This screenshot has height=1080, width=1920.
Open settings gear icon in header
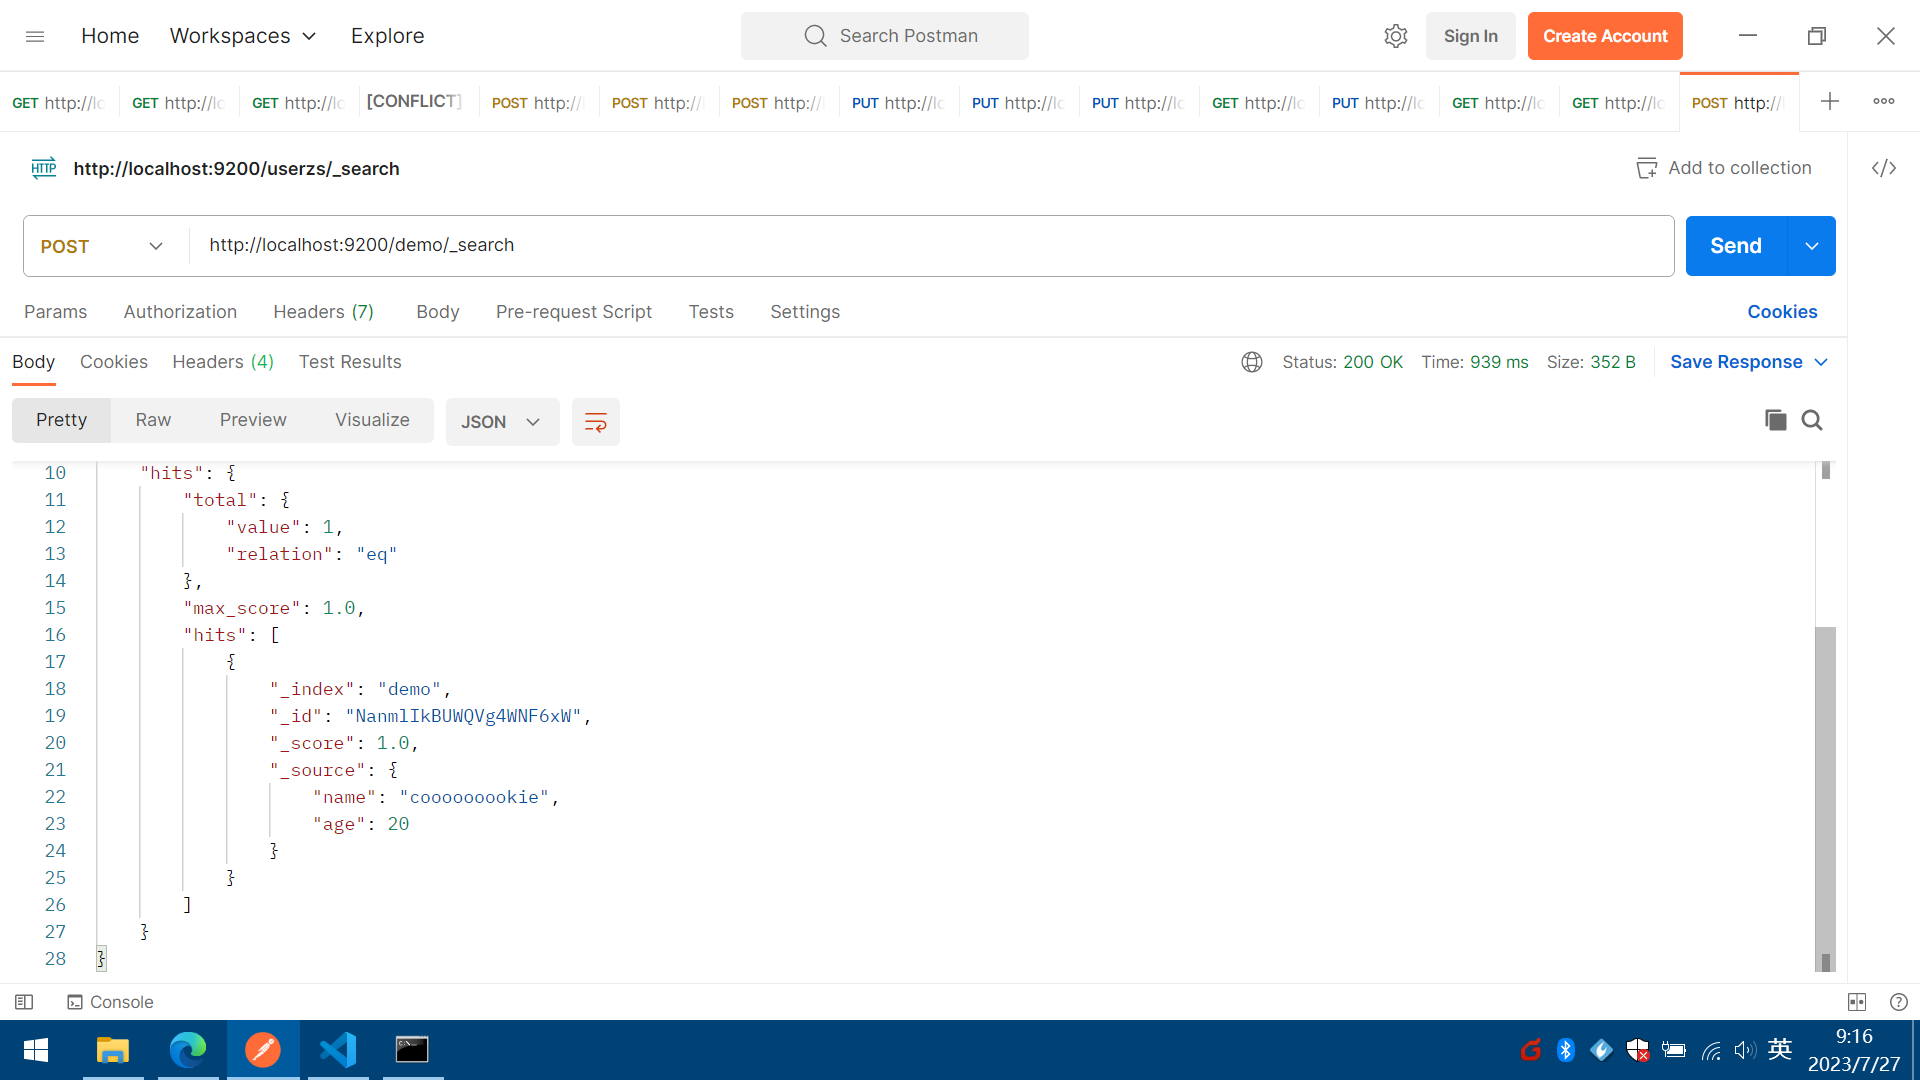pos(1395,36)
